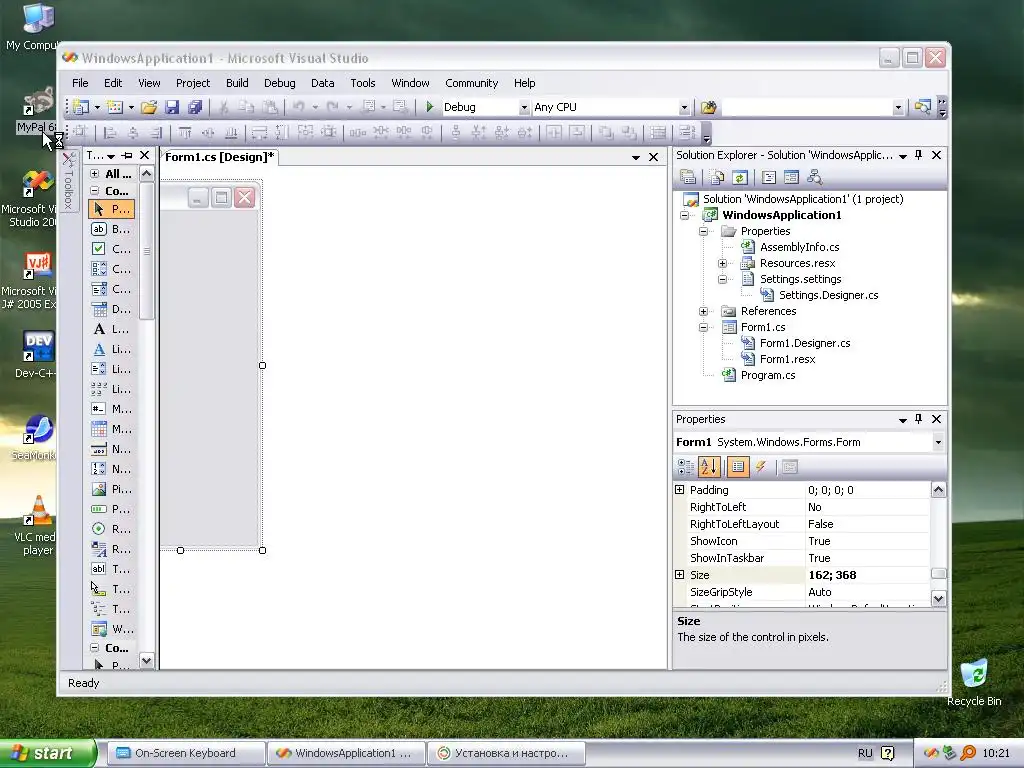This screenshot has width=1024, height=768.
Task: Click the Properties icon in Solution Explorer toolbar
Action: [688, 177]
